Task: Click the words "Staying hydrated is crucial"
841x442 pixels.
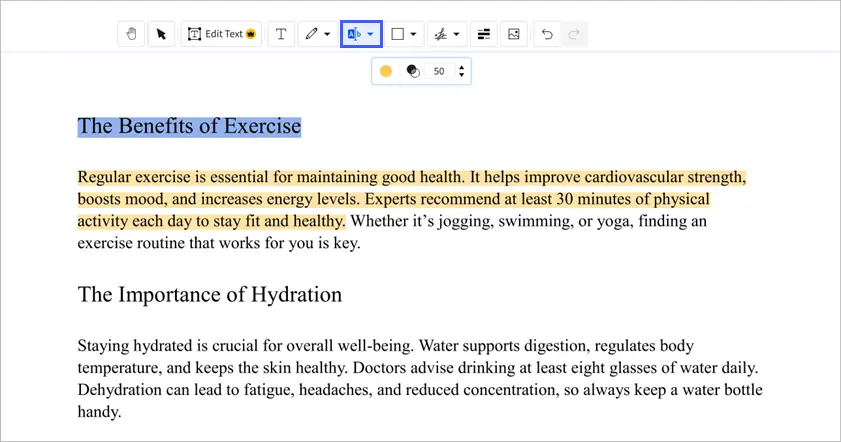Action: (x=168, y=346)
